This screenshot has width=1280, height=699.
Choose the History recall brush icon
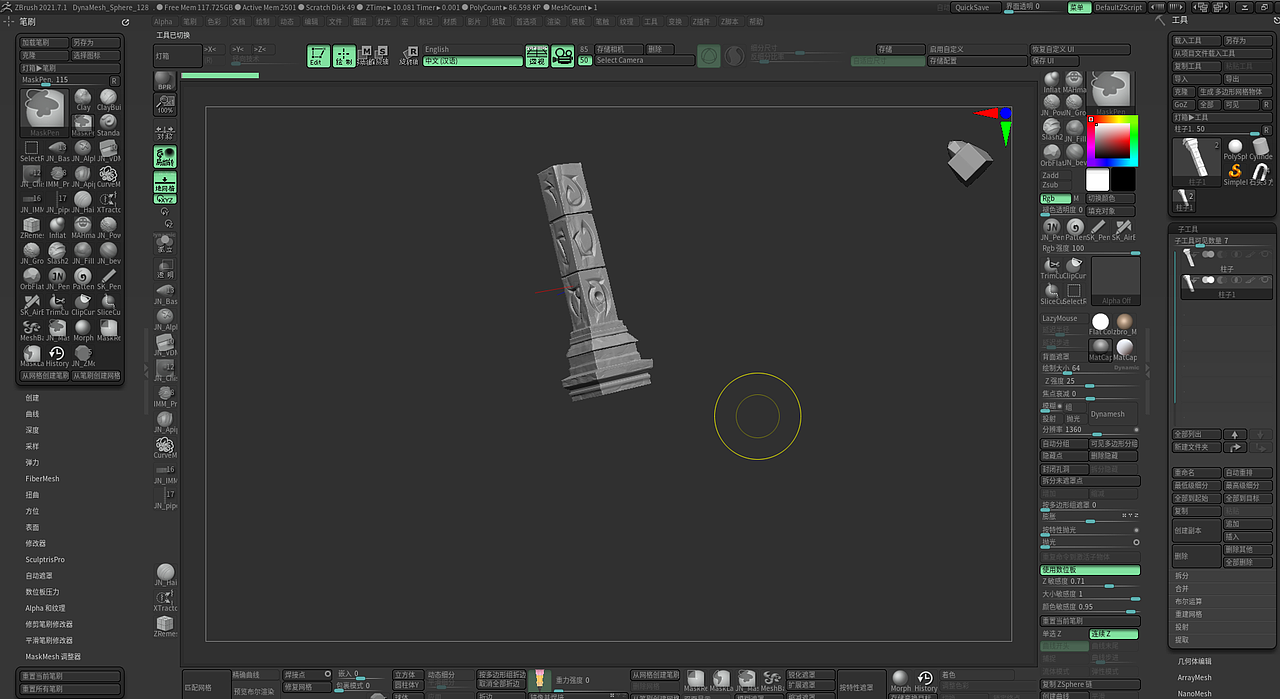click(57, 356)
